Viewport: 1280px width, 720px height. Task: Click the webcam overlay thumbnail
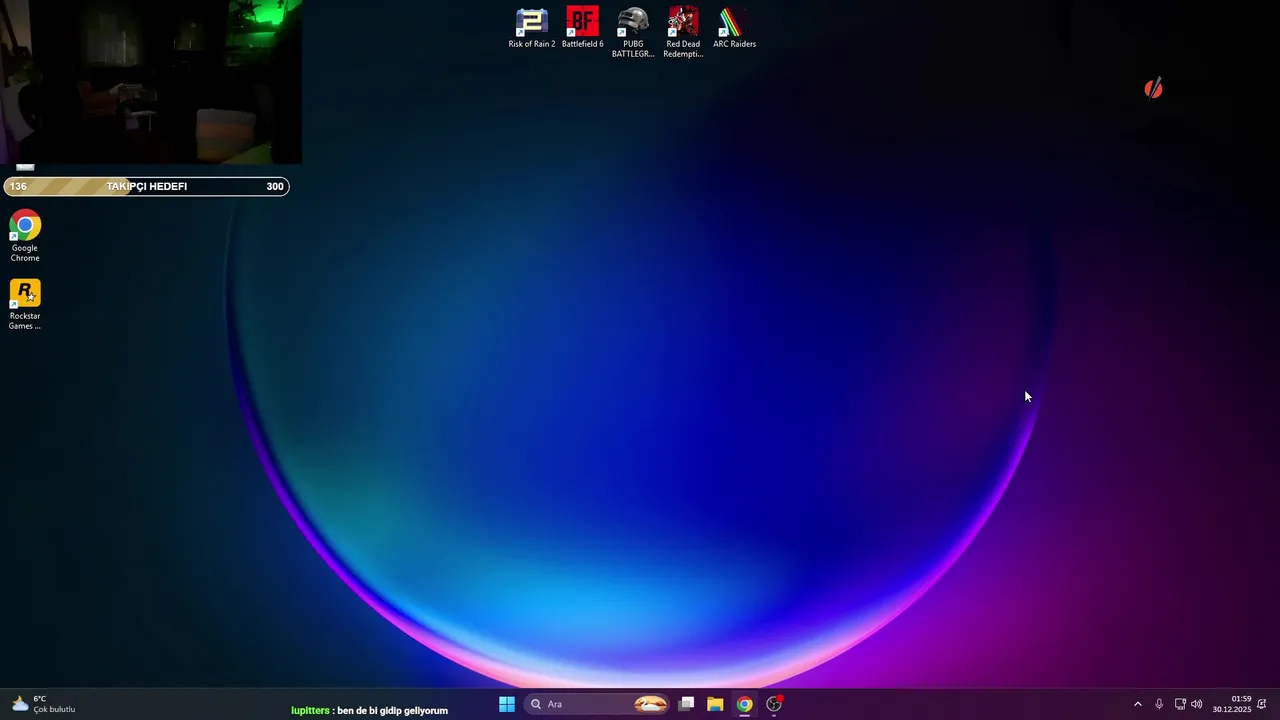pyautogui.click(x=151, y=82)
